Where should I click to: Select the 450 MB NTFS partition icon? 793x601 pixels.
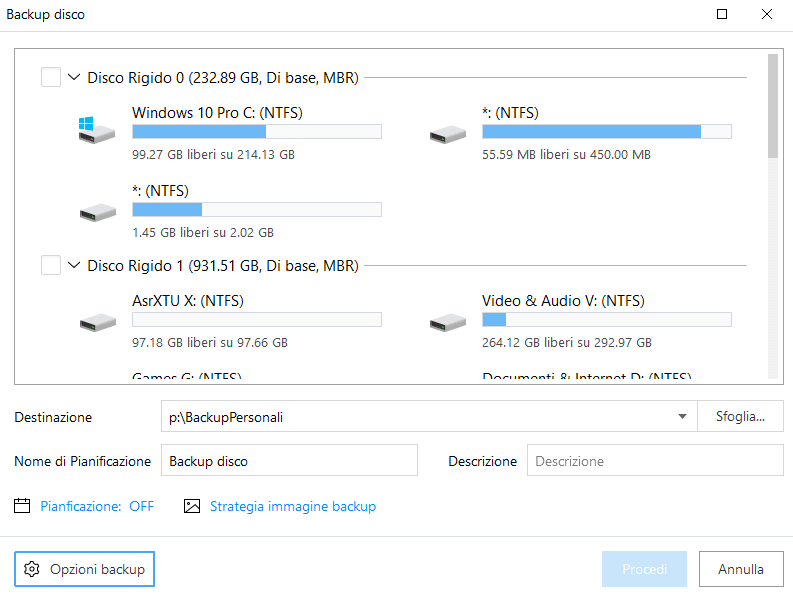(447, 134)
